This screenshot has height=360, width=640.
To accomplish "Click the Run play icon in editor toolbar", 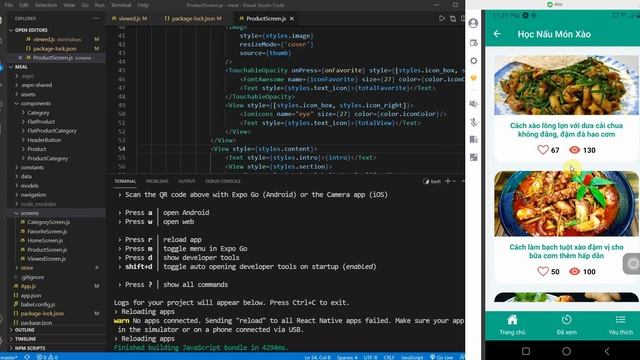I will pos(442,18).
